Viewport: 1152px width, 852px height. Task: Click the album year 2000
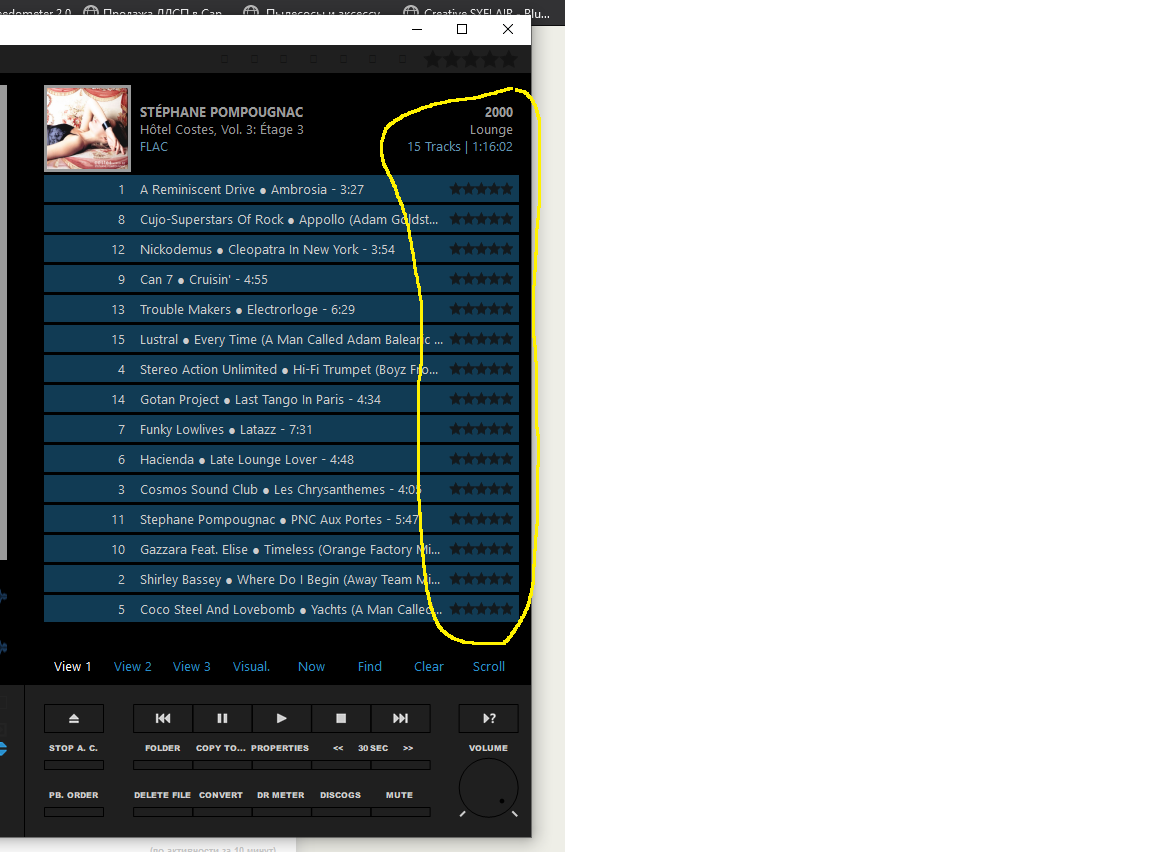pos(498,112)
